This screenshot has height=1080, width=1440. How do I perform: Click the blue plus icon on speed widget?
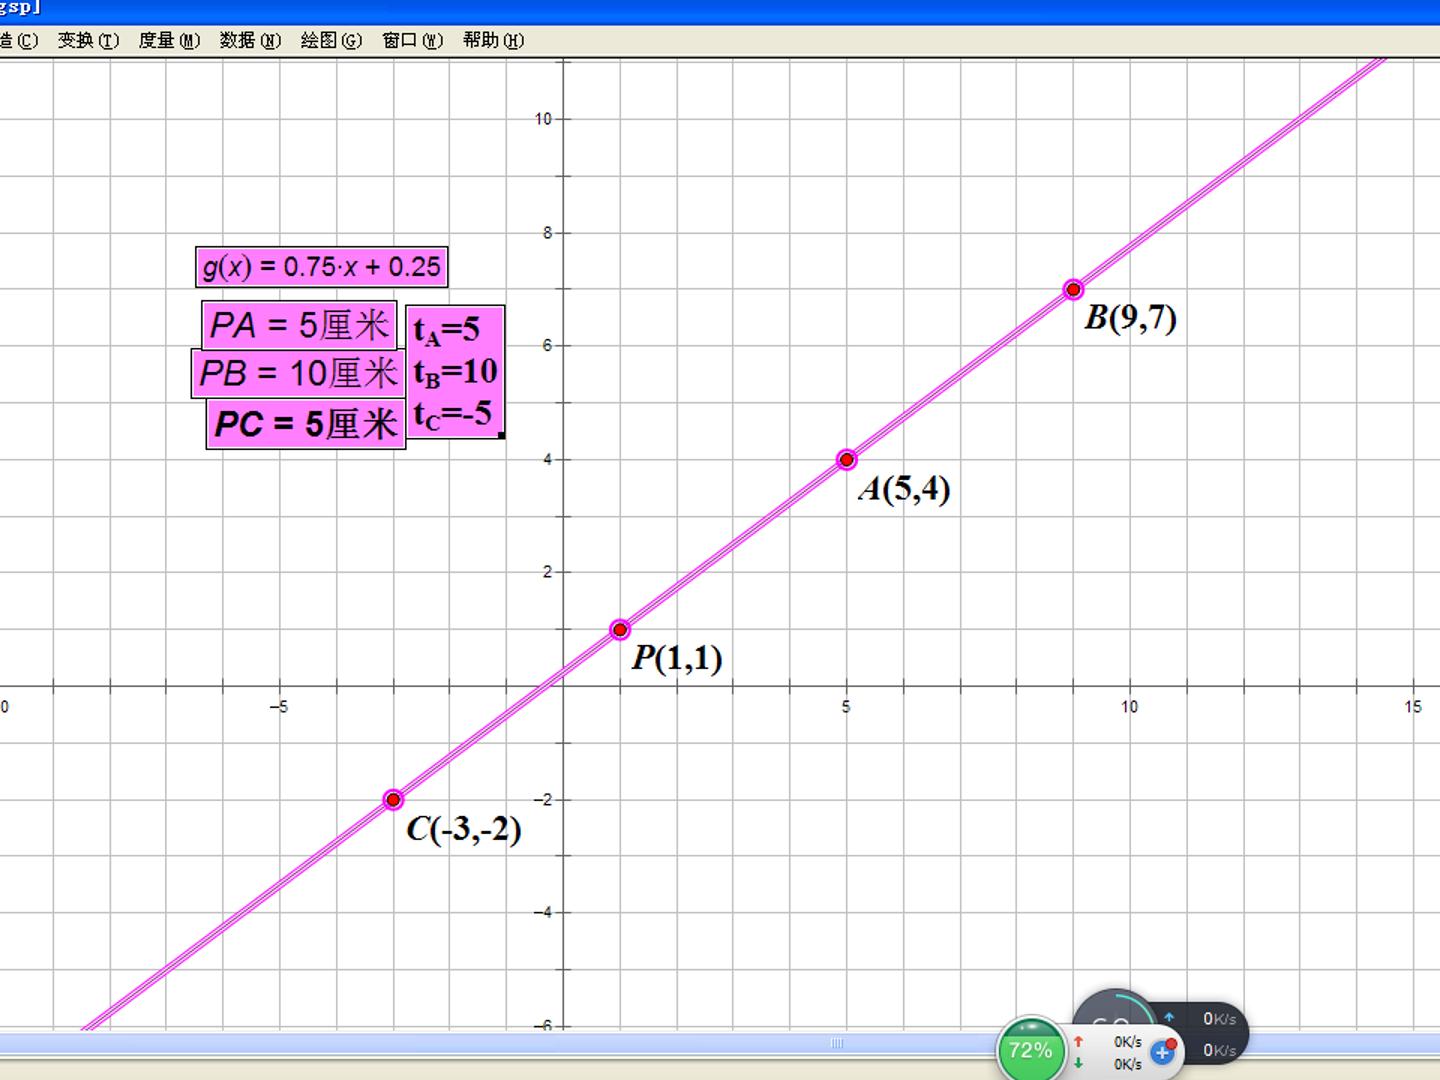(1162, 1052)
